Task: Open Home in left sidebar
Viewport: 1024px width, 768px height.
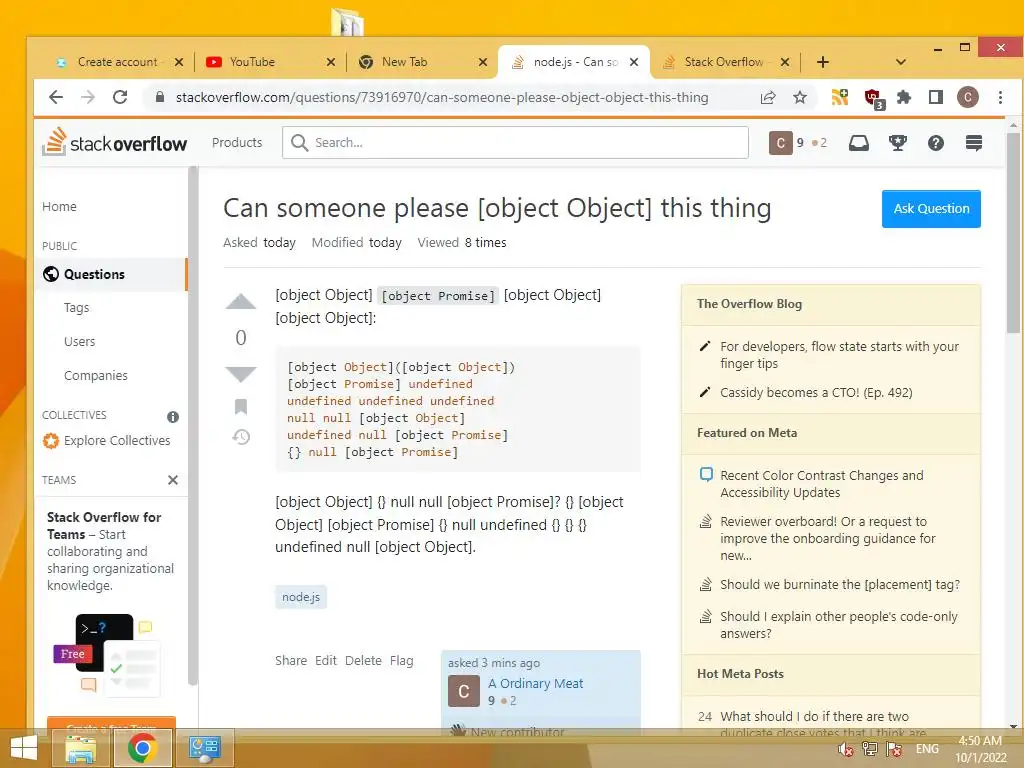Action: point(59,206)
